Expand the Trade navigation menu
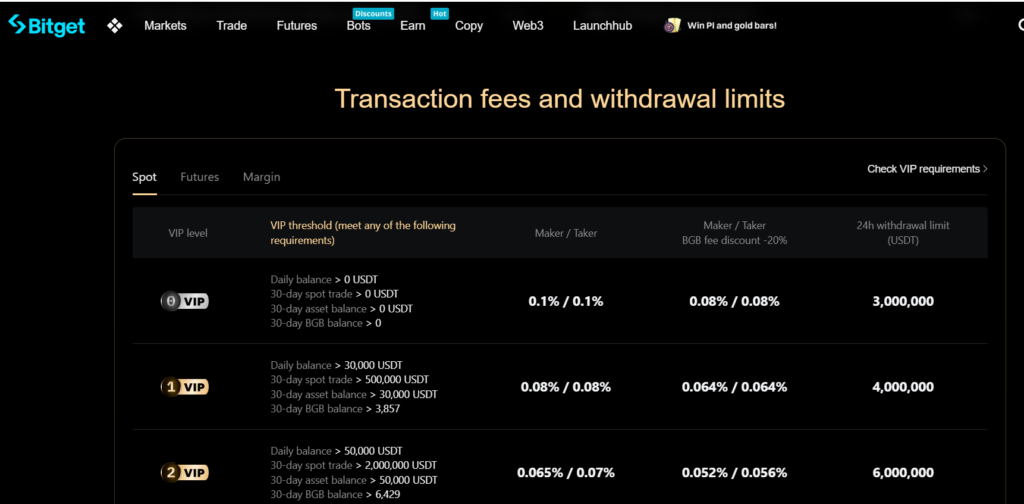The width and height of the screenshot is (1024, 504). point(231,26)
